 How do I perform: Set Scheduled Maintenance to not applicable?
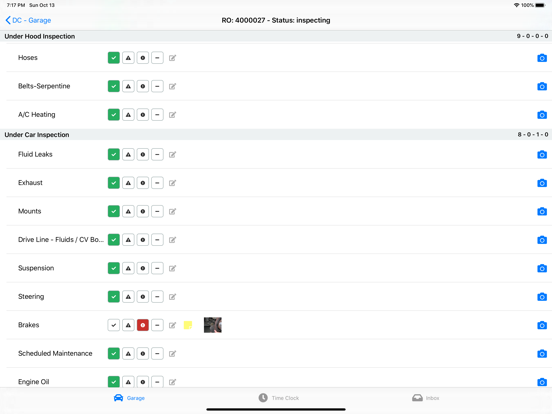coord(157,353)
